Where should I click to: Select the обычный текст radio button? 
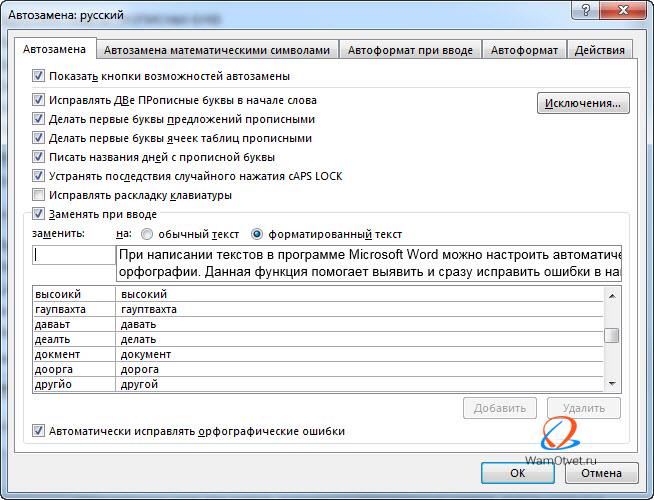tap(147, 234)
